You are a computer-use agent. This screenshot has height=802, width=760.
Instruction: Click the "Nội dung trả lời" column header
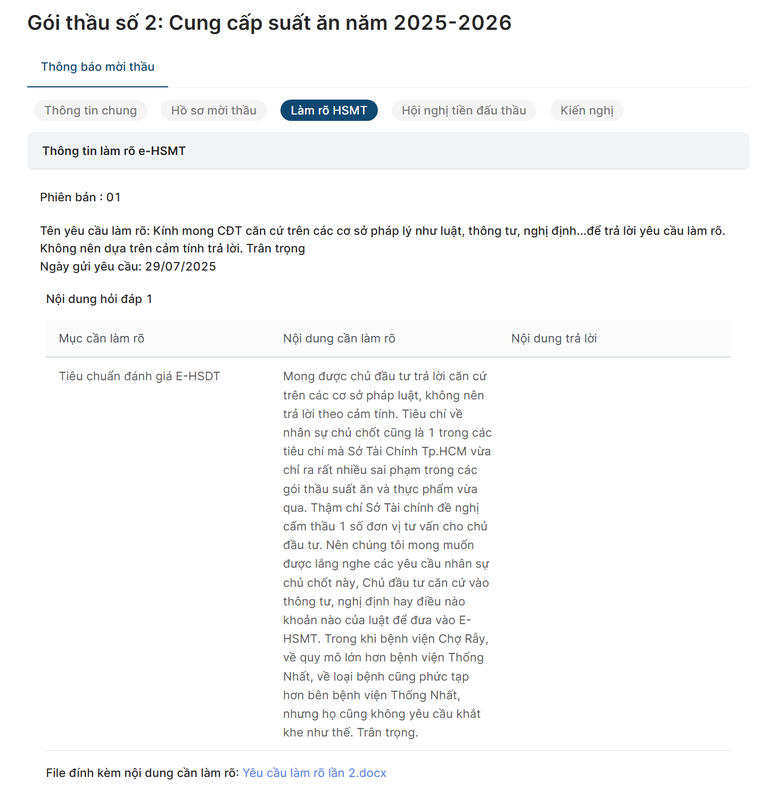coord(554,339)
